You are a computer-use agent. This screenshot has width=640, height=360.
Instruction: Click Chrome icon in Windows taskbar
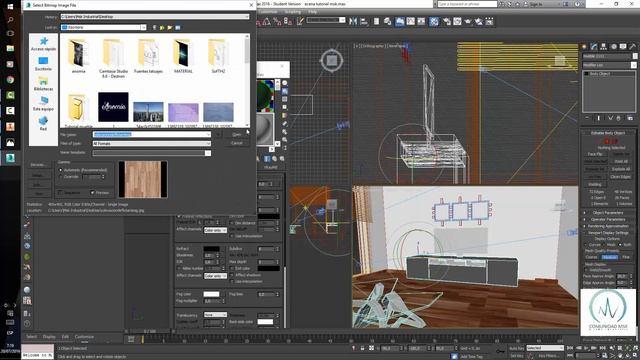tap(10, 80)
